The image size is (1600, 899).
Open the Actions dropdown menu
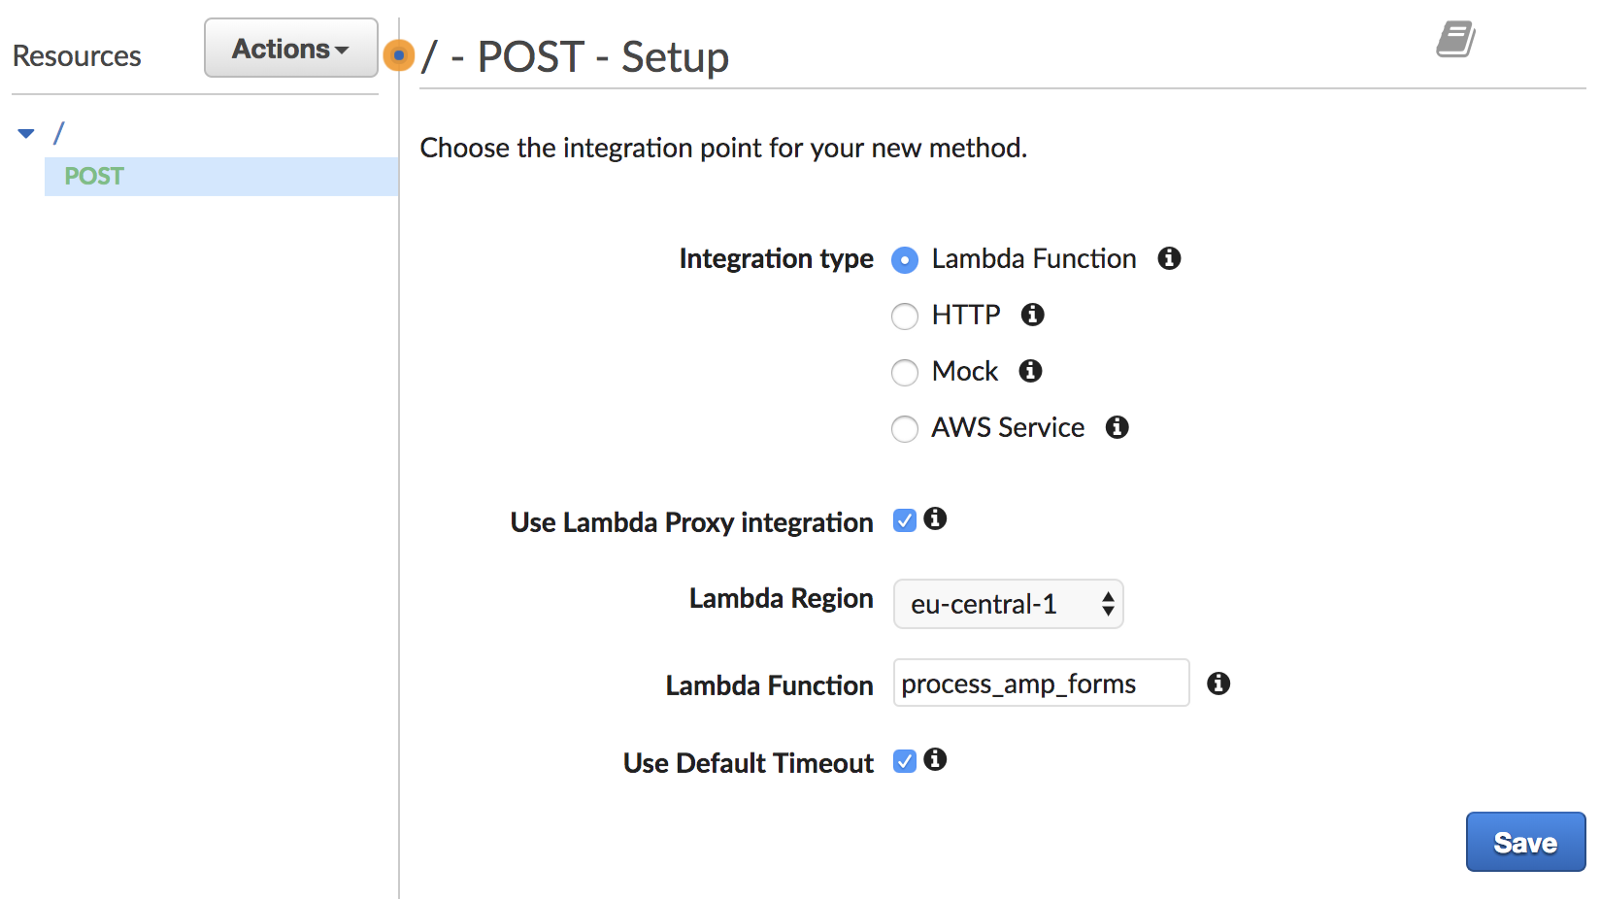[290, 48]
